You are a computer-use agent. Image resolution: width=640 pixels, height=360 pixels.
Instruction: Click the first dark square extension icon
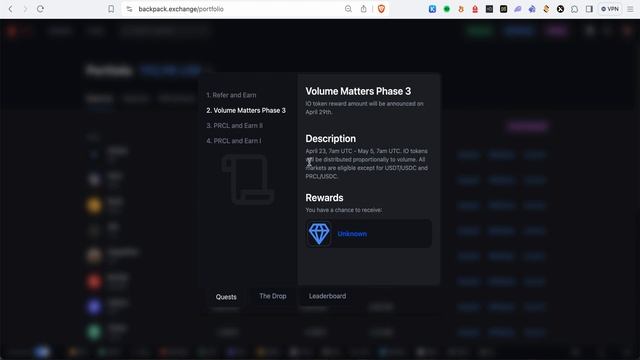coord(489,9)
